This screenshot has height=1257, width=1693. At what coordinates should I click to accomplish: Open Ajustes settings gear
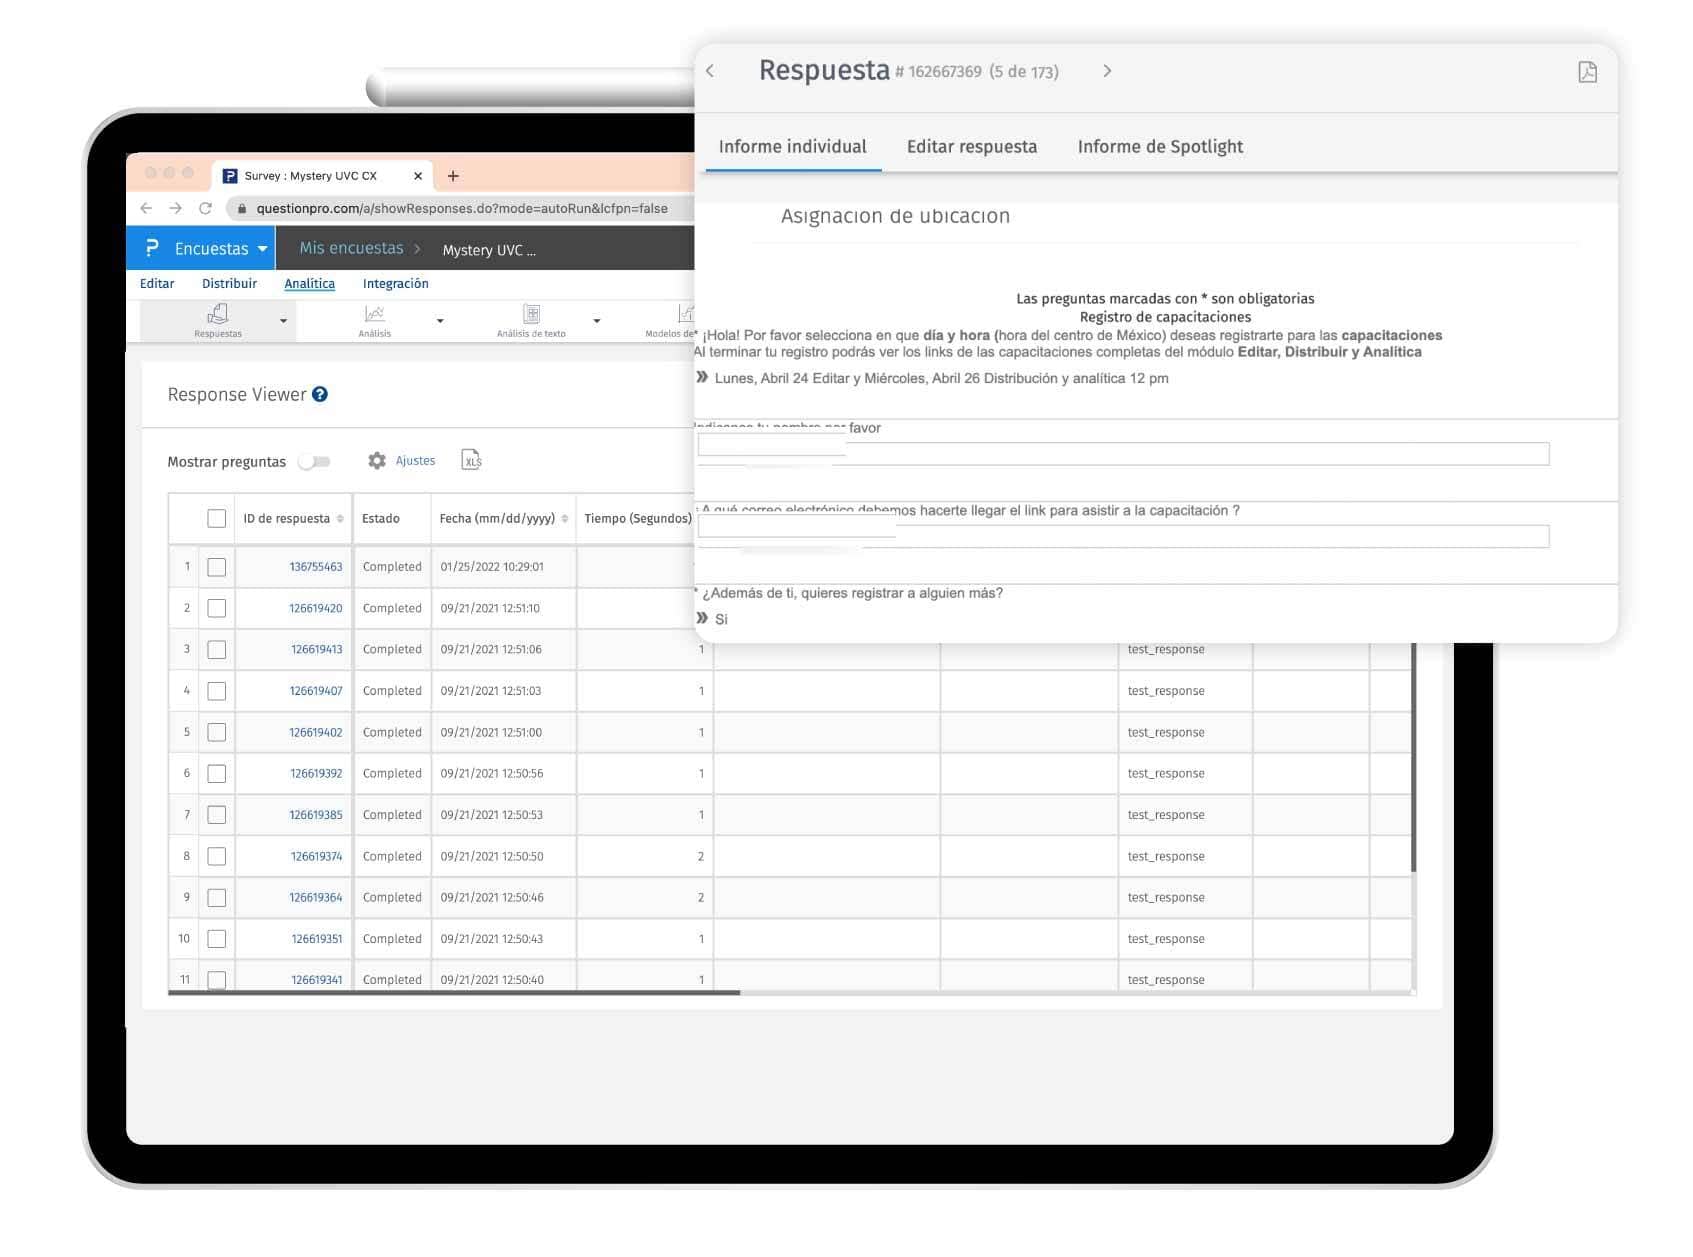coord(377,460)
